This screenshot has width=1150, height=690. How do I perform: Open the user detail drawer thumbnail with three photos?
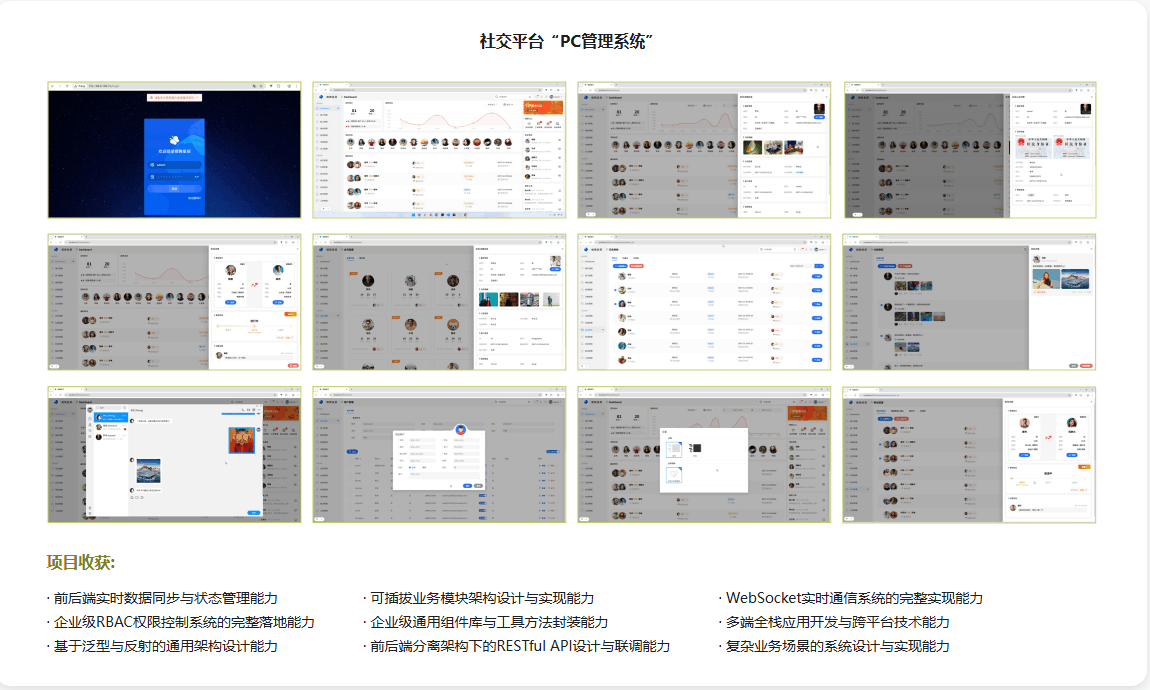[x=704, y=150]
